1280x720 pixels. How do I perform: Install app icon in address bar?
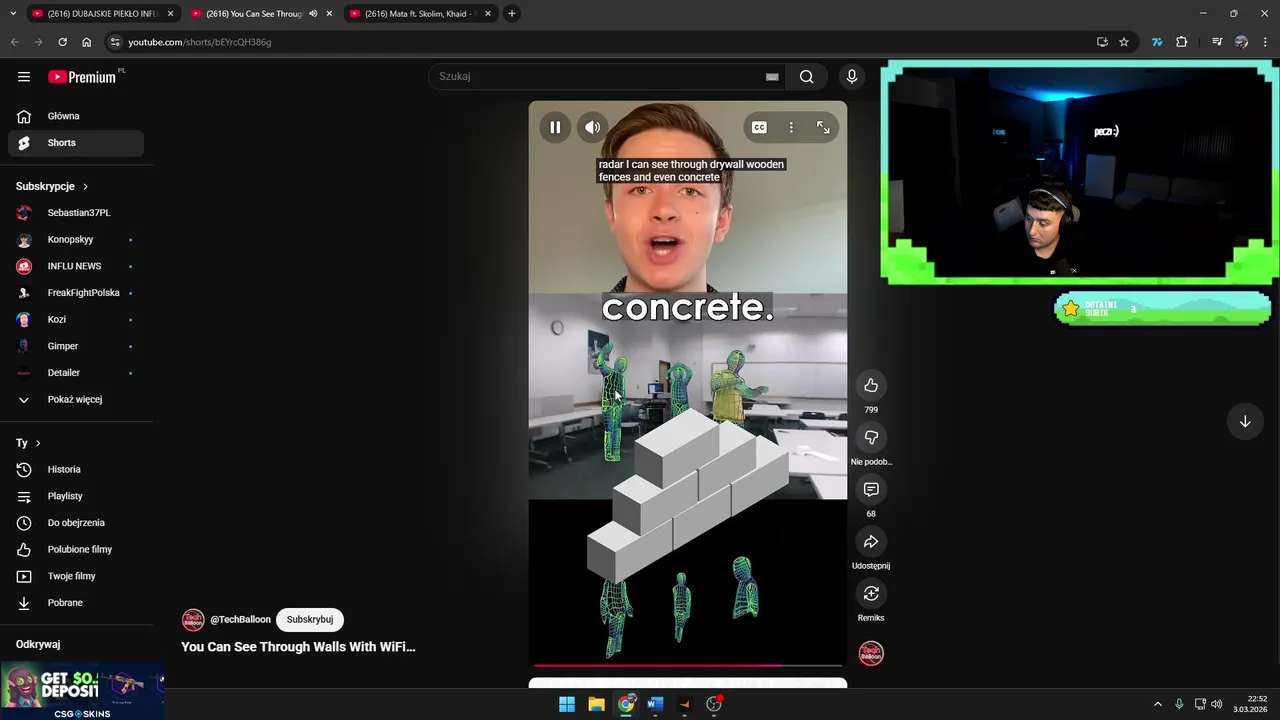tap(1102, 42)
